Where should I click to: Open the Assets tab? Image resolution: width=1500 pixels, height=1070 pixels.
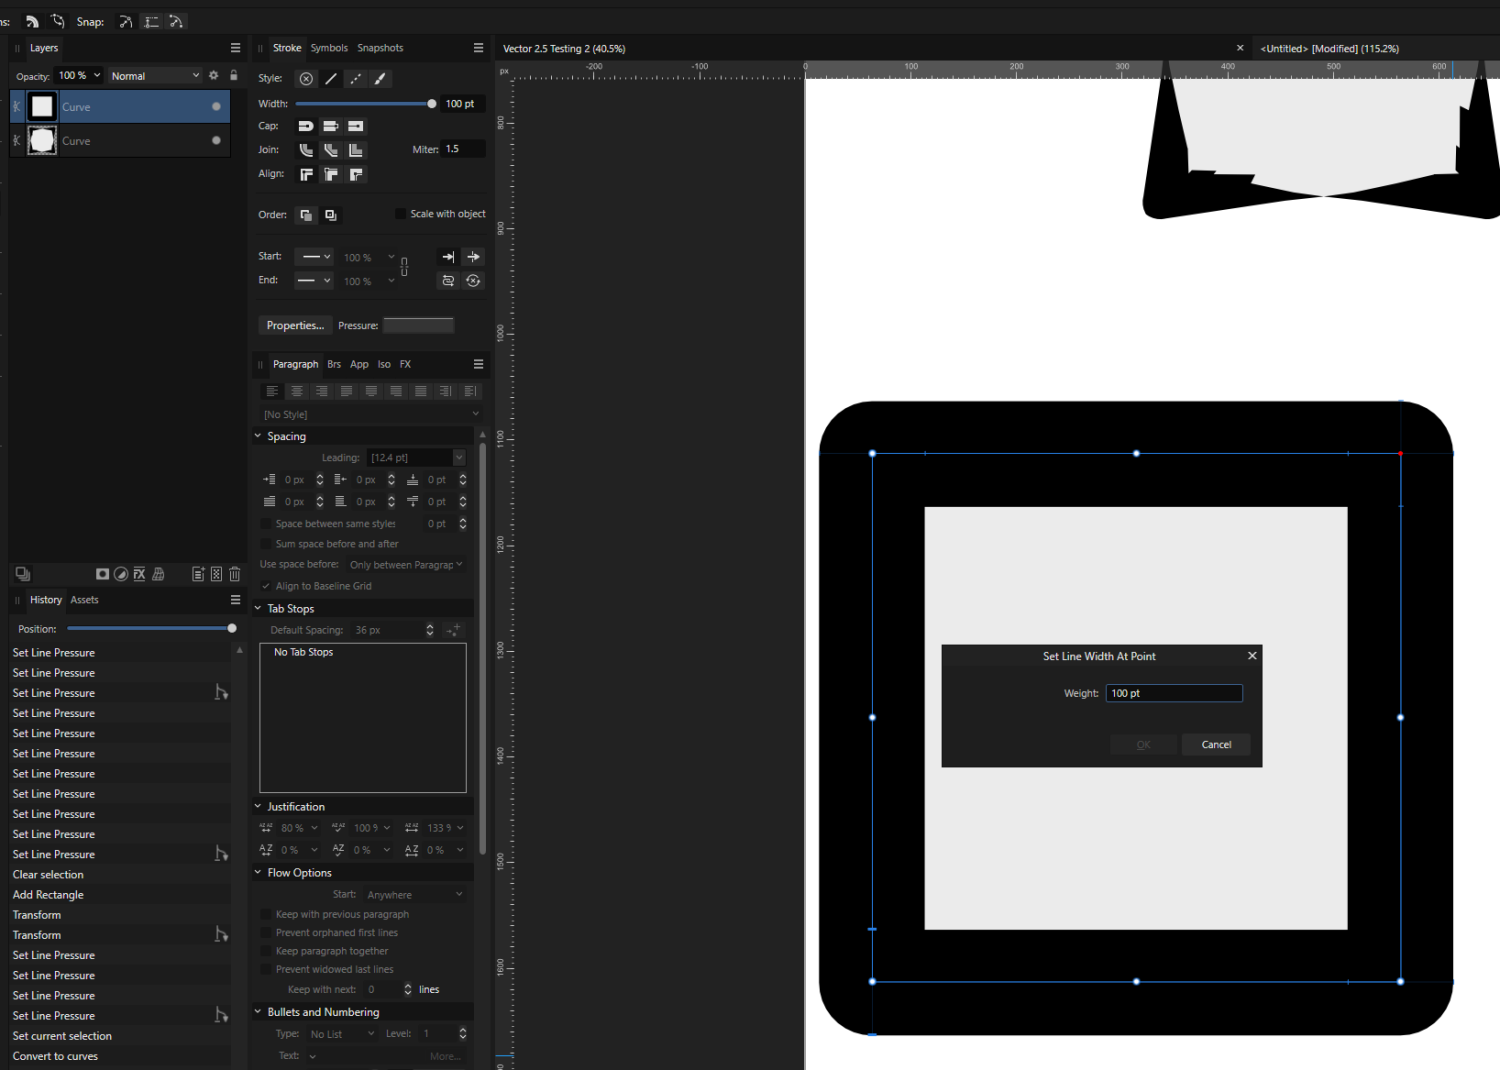[x=84, y=600]
